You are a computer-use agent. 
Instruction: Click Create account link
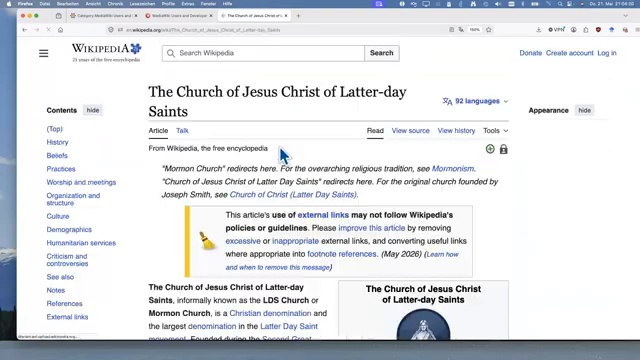(569, 53)
